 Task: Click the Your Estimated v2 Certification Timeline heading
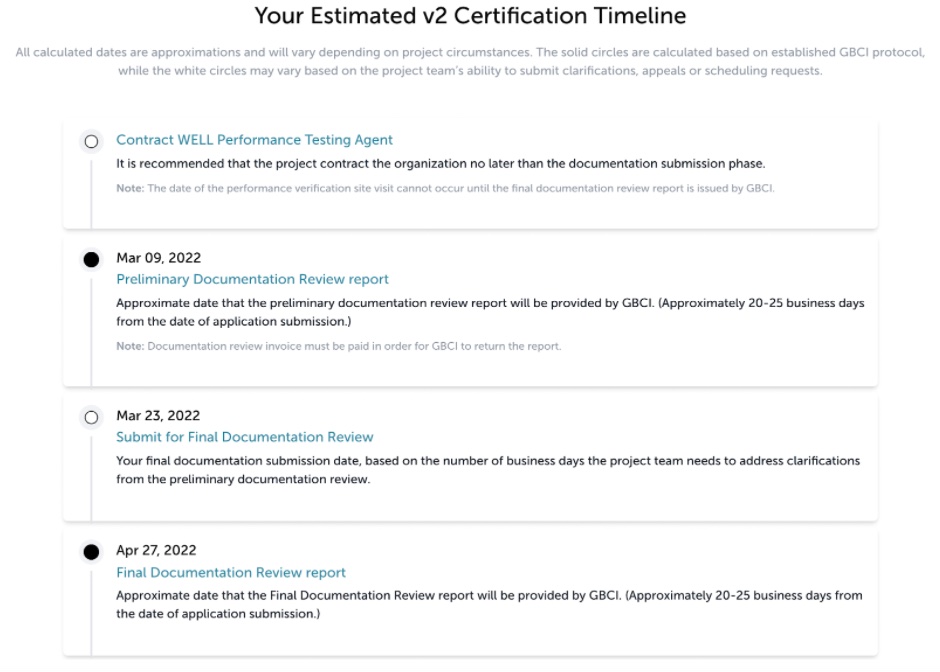pyautogui.click(x=470, y=16)
